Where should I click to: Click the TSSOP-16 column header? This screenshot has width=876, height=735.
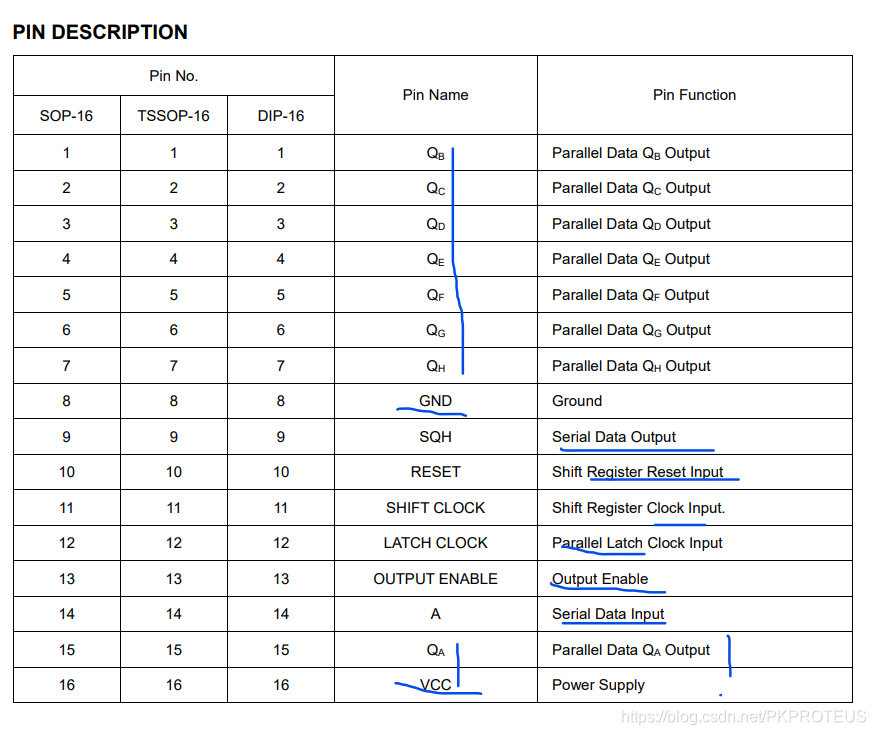tap(173, 116)
